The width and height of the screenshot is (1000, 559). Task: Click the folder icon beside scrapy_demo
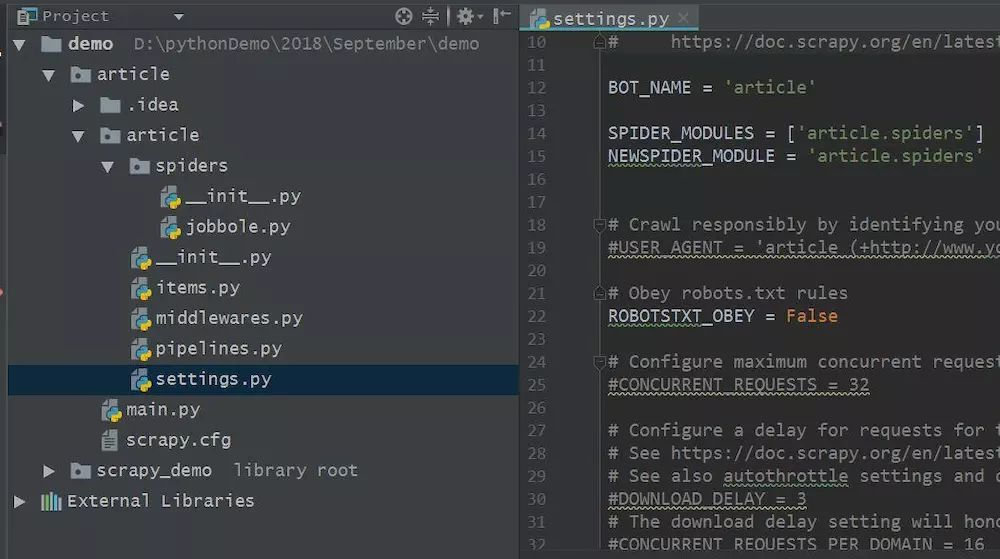tap(80, 471)
